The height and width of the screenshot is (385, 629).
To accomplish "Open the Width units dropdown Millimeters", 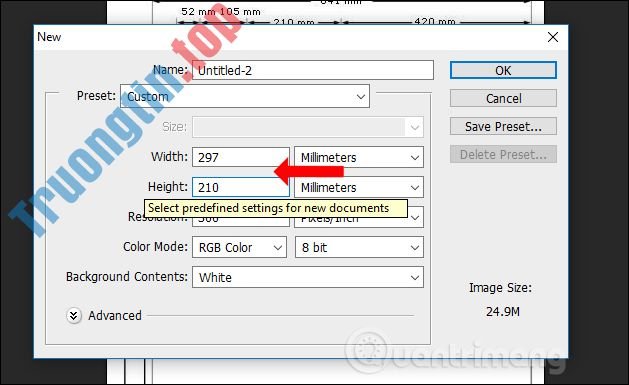I will pyautogui.click(x=359, y=157).
